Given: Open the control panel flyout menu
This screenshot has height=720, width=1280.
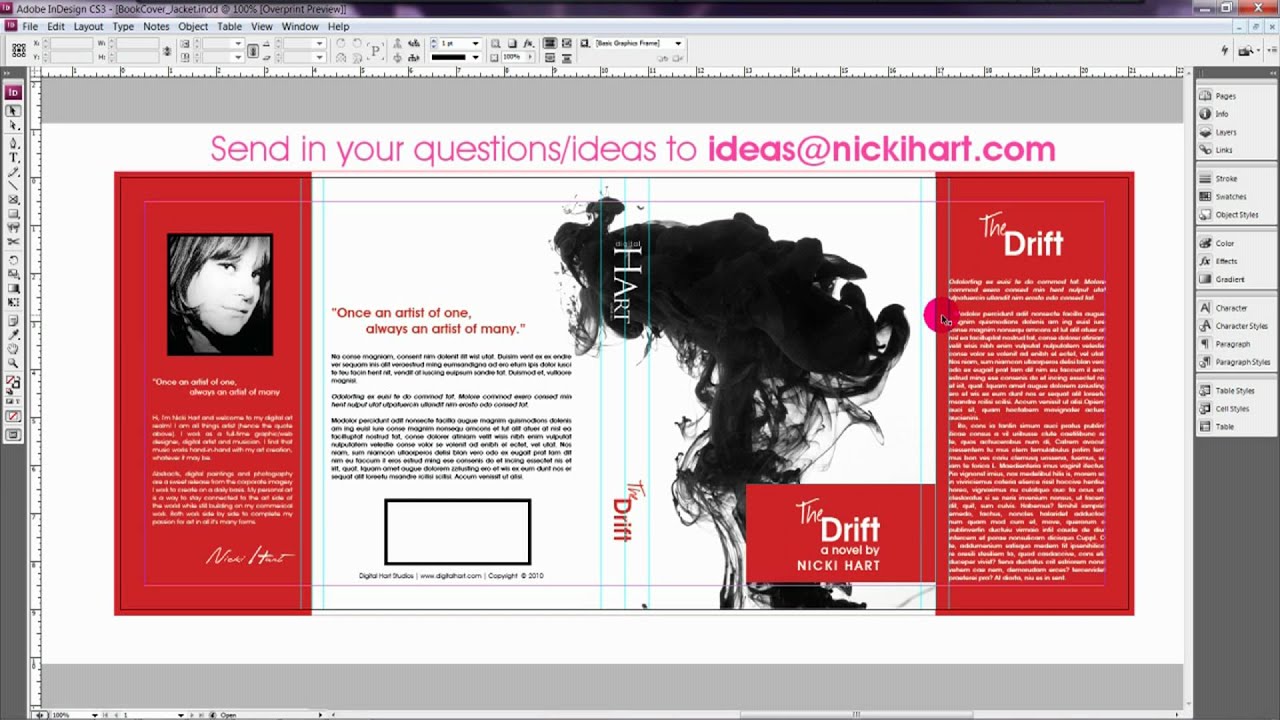Looking at the screenshot, I should click(x=1271, y=49).
